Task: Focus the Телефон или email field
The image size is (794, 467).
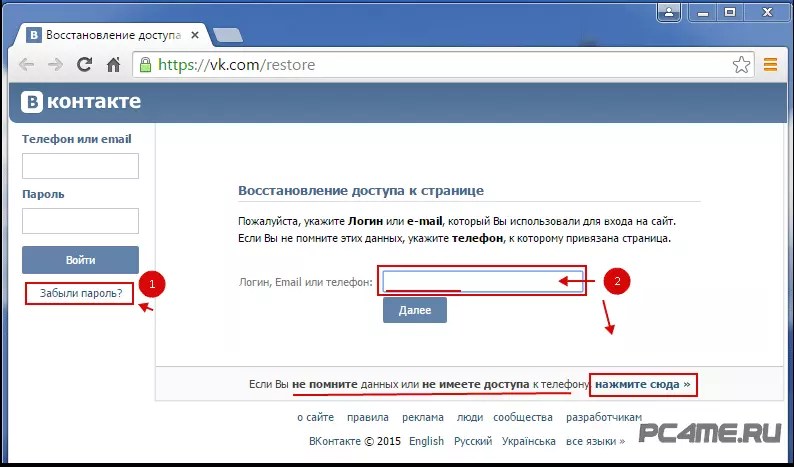Action: click(80, 166)
